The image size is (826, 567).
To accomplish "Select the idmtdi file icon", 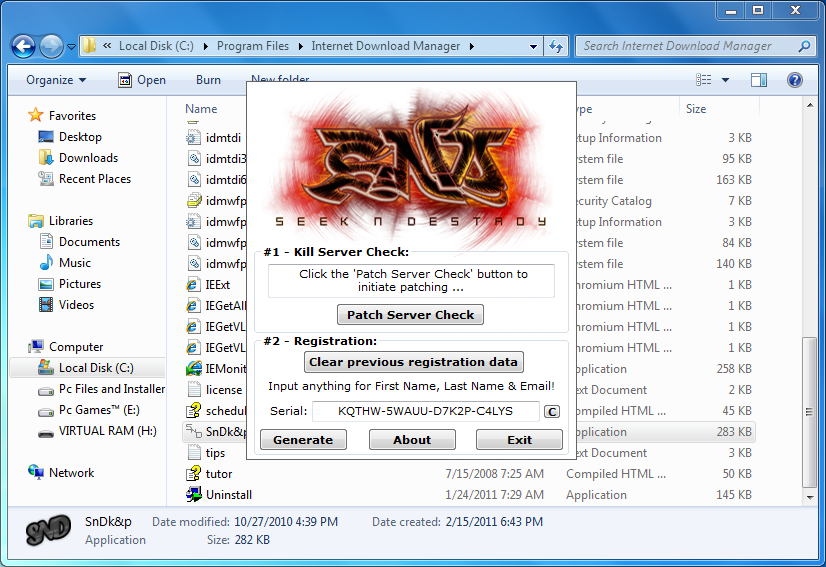I will click(194, 138).
